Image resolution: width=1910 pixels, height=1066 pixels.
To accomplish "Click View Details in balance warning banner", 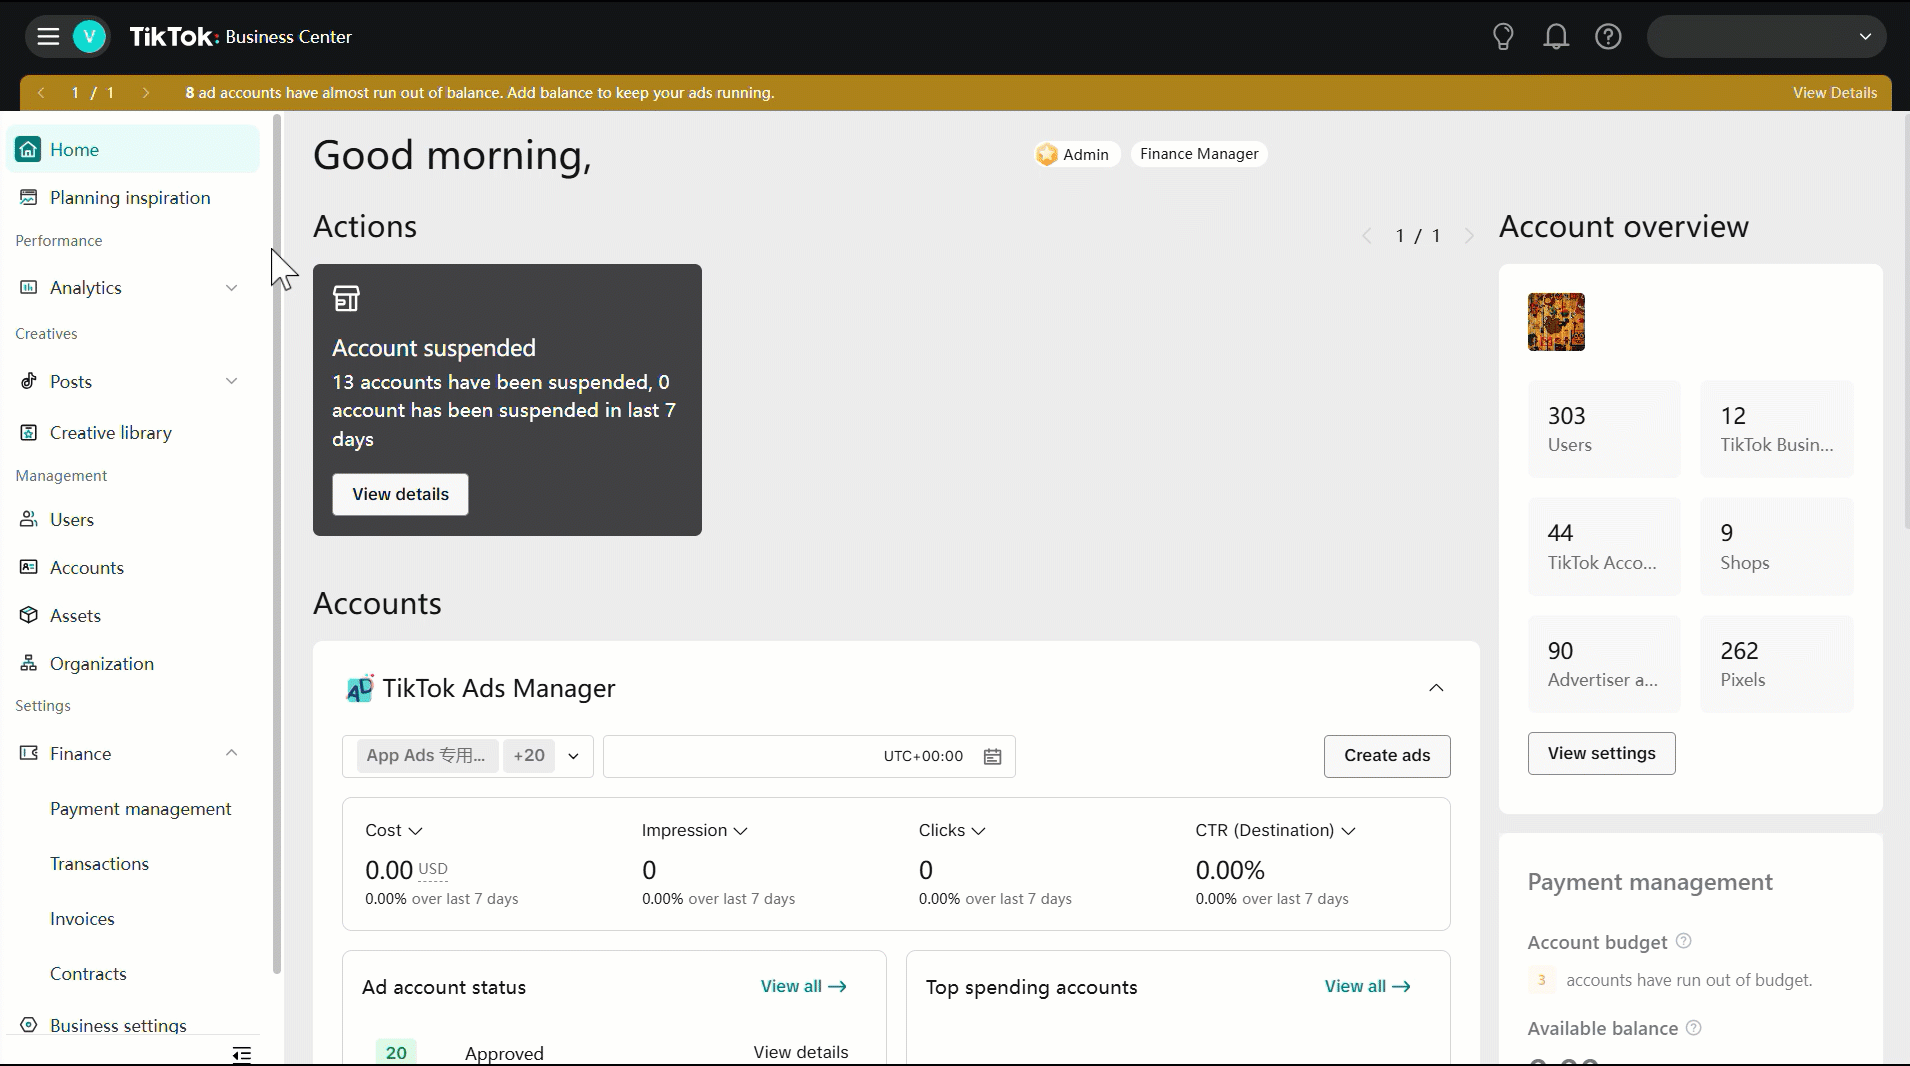I will click(1834, 93).
